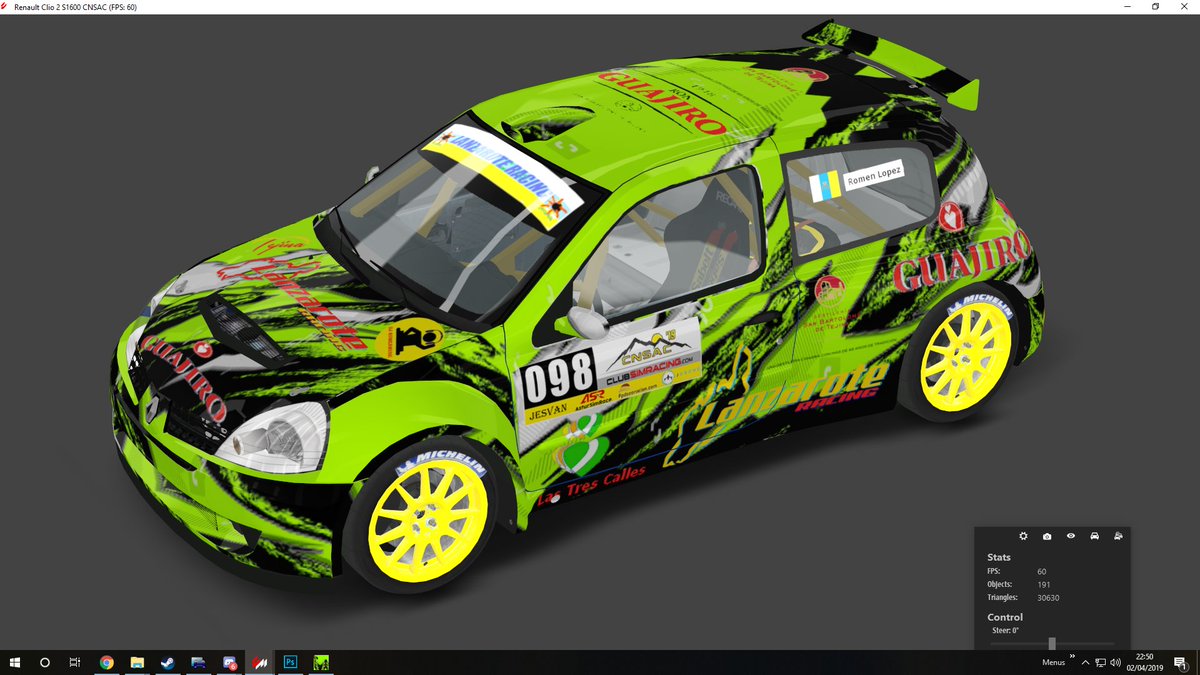Open the blue car app on taskbar

pos(199,662)
